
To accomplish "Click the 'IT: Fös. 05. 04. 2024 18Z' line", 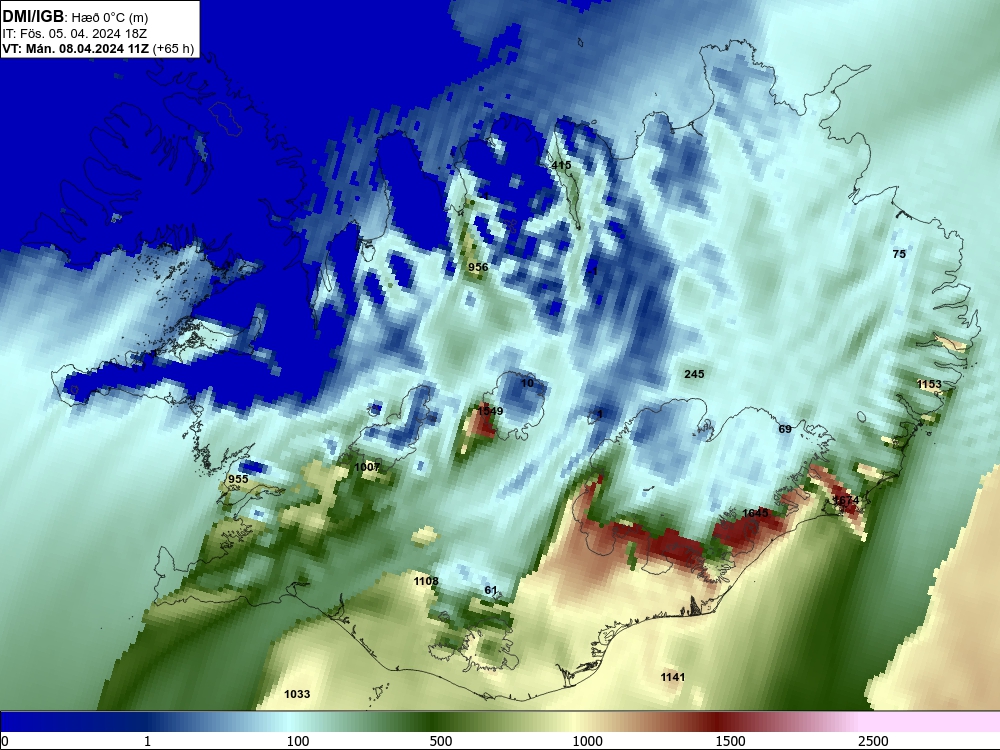I will [75, 34].
